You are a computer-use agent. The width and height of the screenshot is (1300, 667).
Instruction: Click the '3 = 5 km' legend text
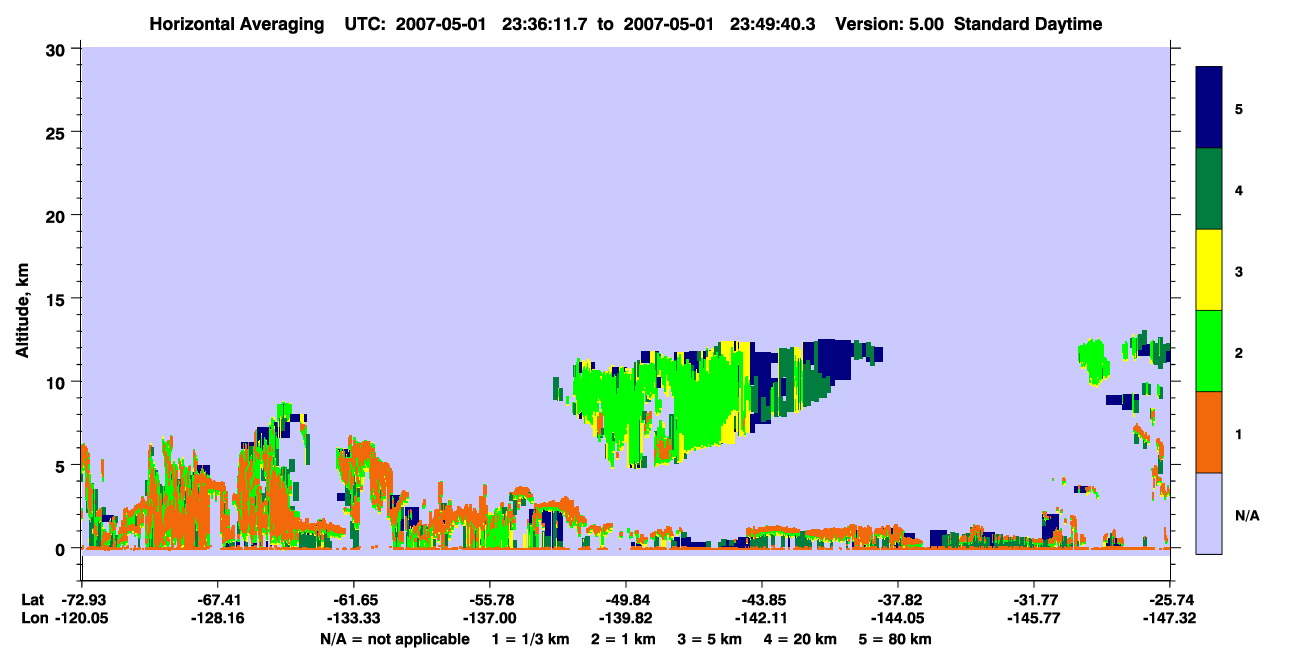710,639
